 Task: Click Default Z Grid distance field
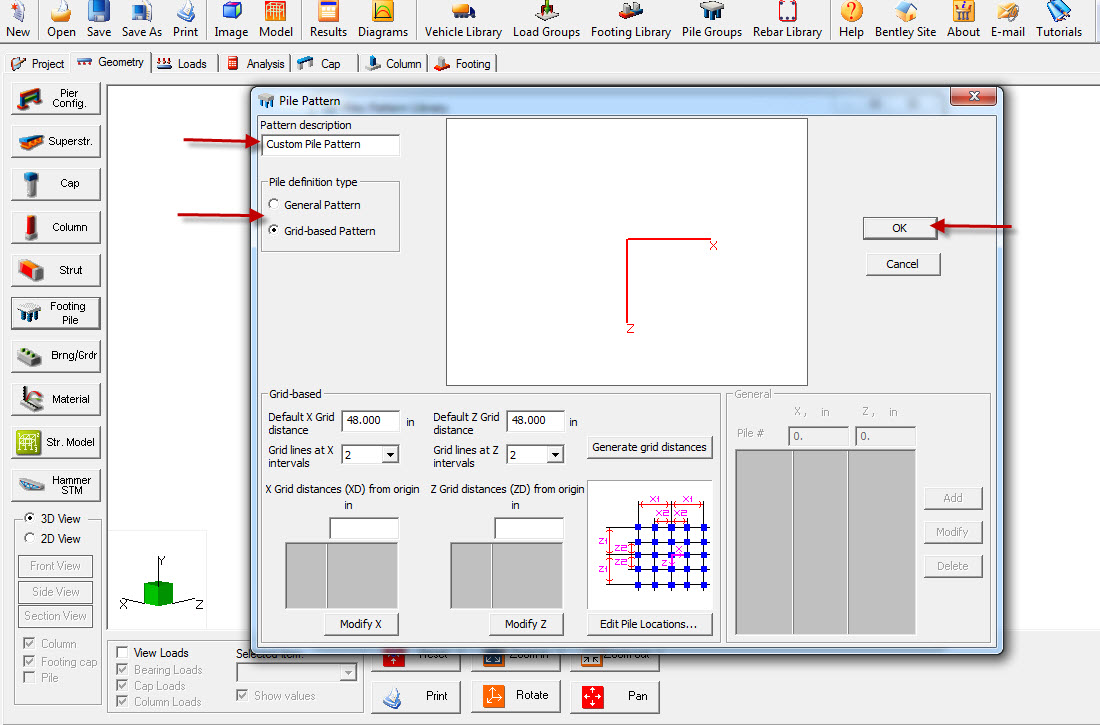[535, 420]
